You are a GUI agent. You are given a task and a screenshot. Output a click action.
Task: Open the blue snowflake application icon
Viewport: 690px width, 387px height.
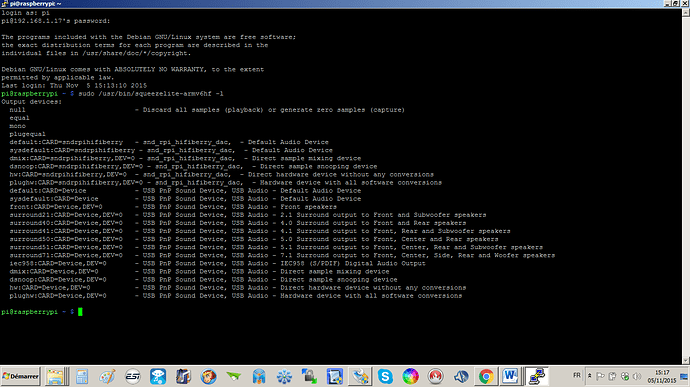pyautogui.click(x=284, y=376)
